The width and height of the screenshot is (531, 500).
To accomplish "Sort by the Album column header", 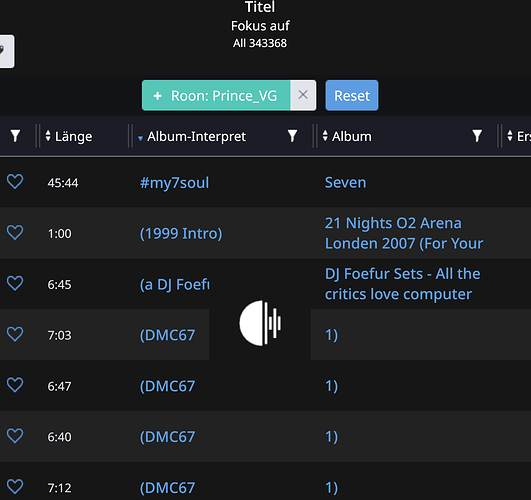I will coord(347,137).
